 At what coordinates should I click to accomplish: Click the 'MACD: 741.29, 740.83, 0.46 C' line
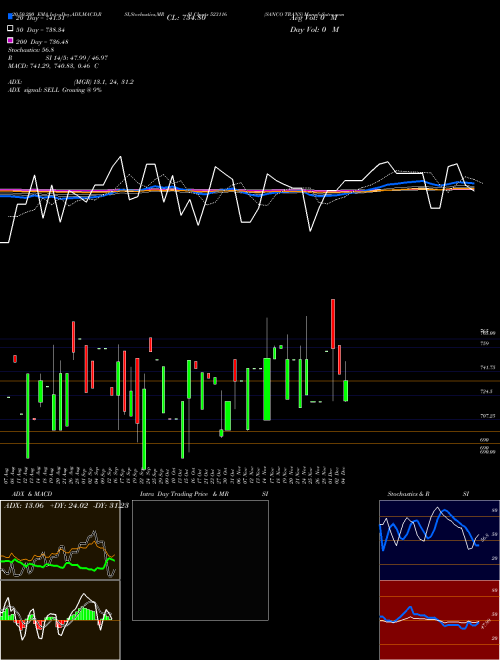pos(53,66)
